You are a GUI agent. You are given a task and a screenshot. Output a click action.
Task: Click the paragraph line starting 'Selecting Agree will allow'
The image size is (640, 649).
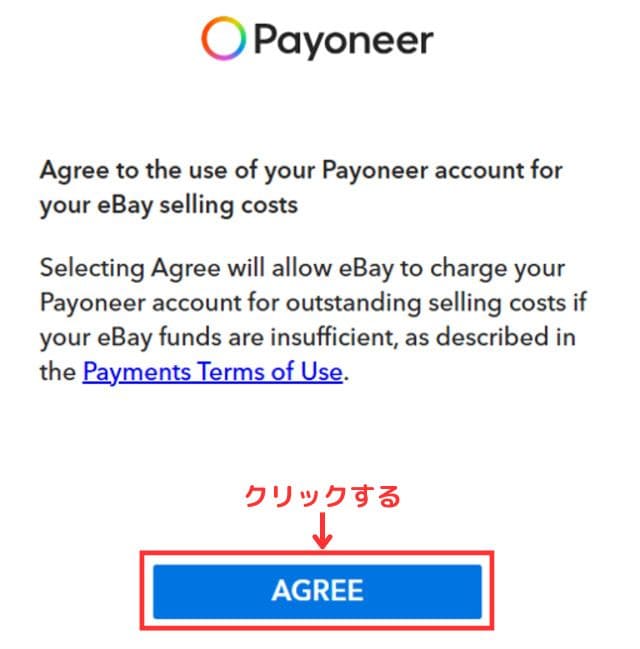(x=302, y=269)
